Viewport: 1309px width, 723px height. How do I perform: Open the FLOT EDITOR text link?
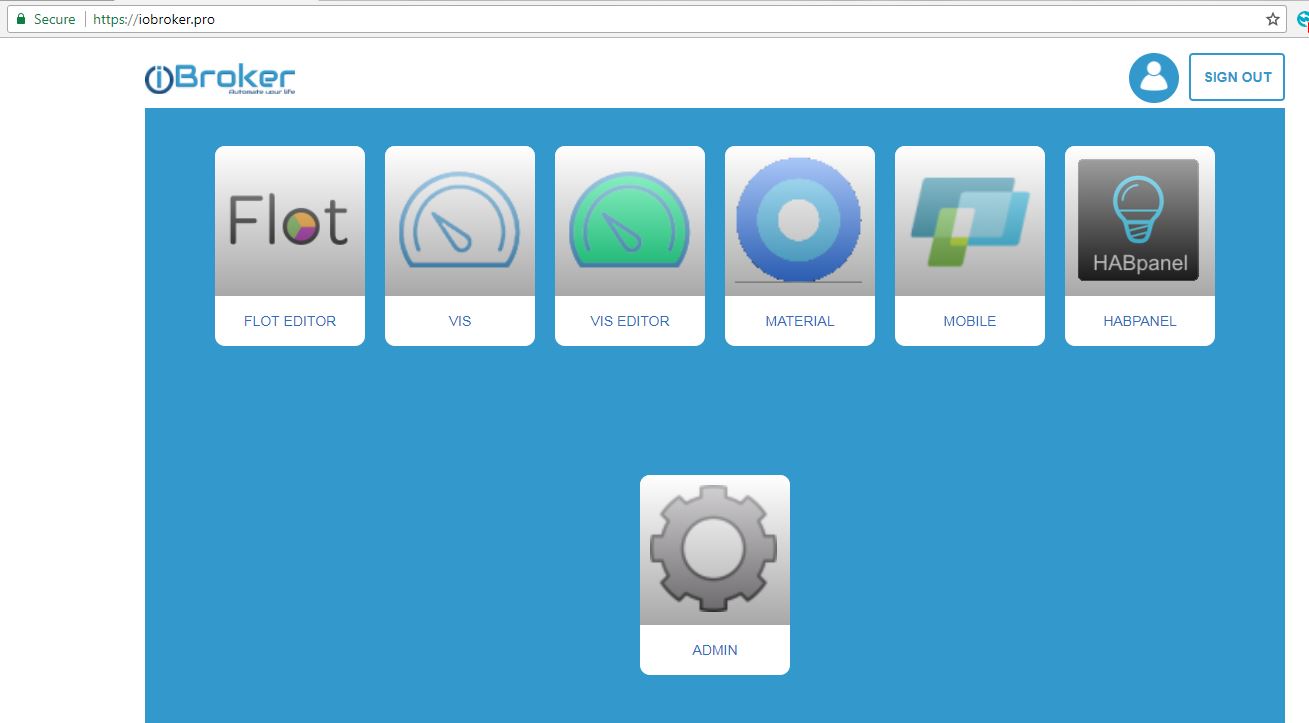[x=289, y=321]
